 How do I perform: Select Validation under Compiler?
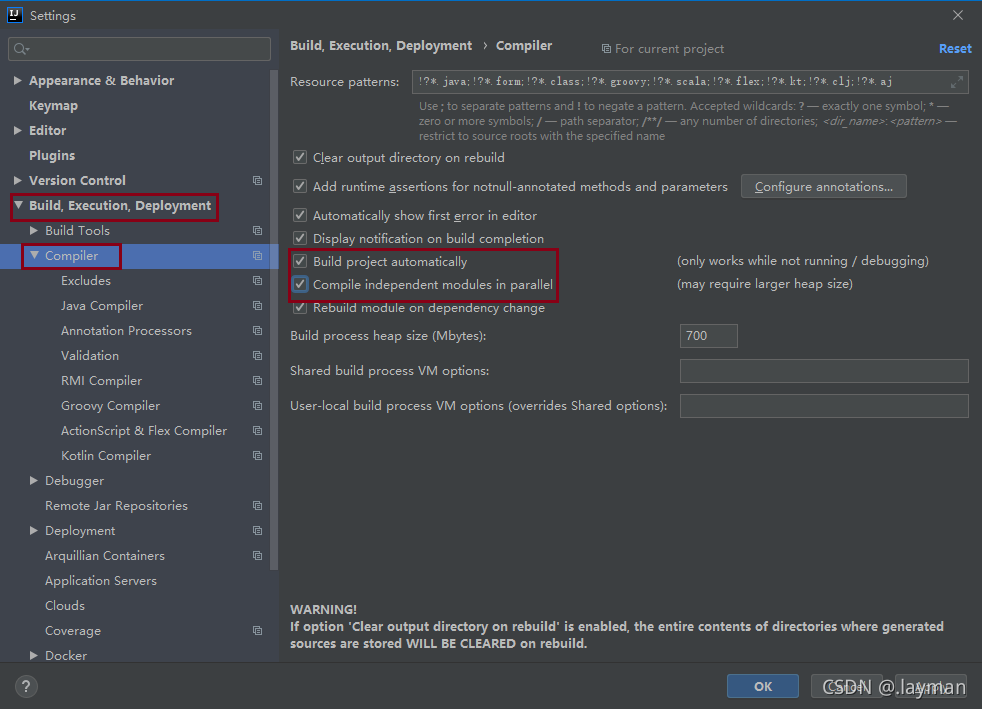pyautogui.click(x=90, y=356)
